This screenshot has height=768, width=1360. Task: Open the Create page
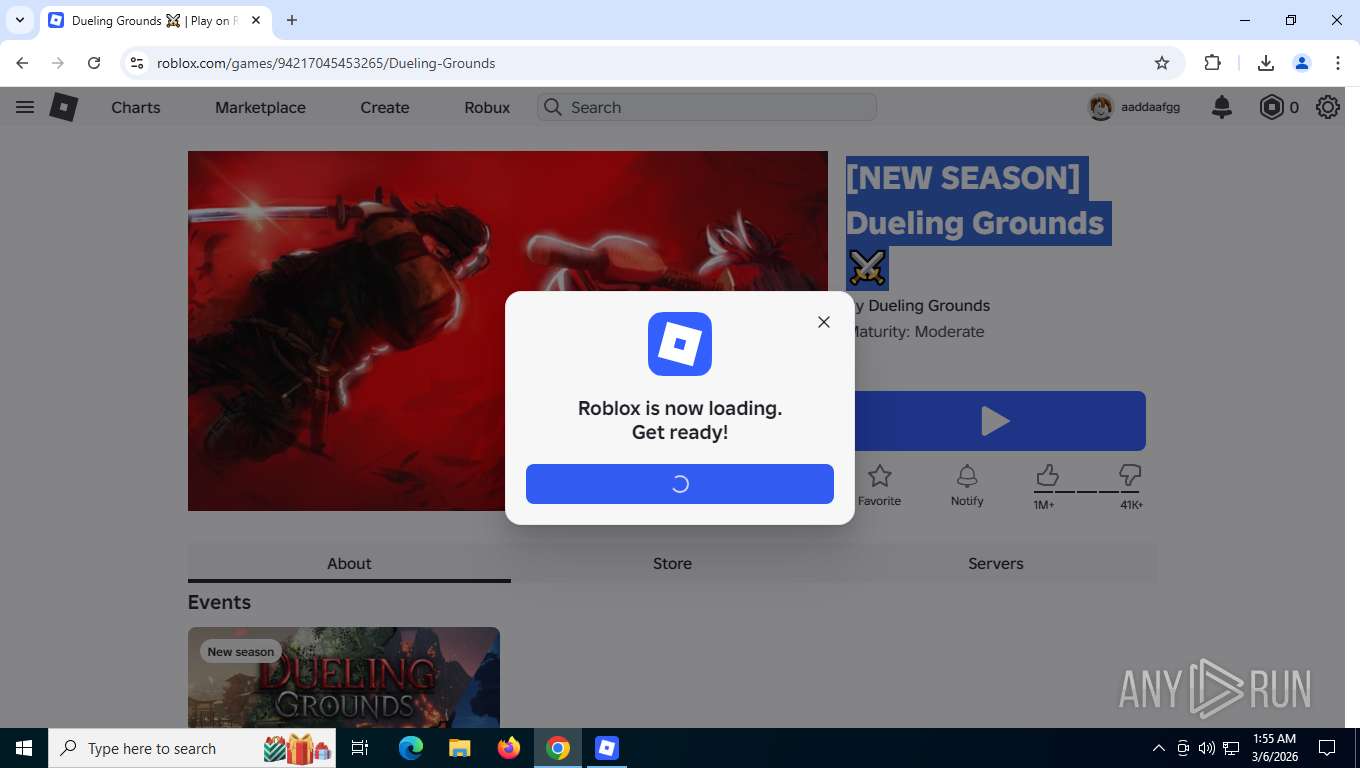[x=385, y=107]
